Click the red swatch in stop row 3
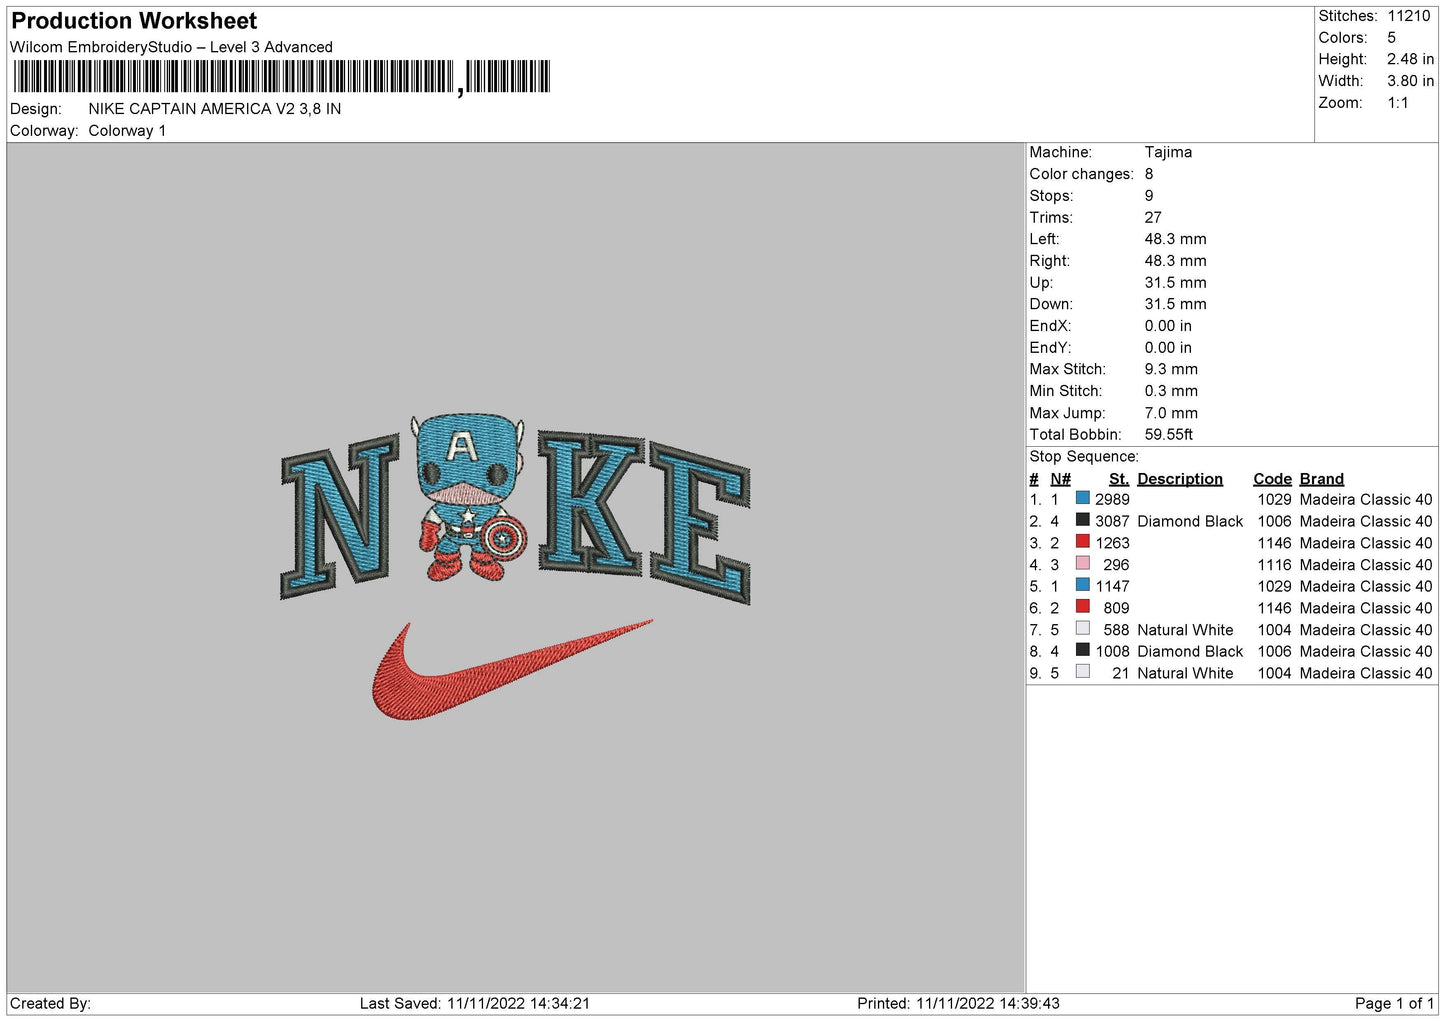The width and height of the screenshot is (1445, 1021). (x=1082, y=541)
